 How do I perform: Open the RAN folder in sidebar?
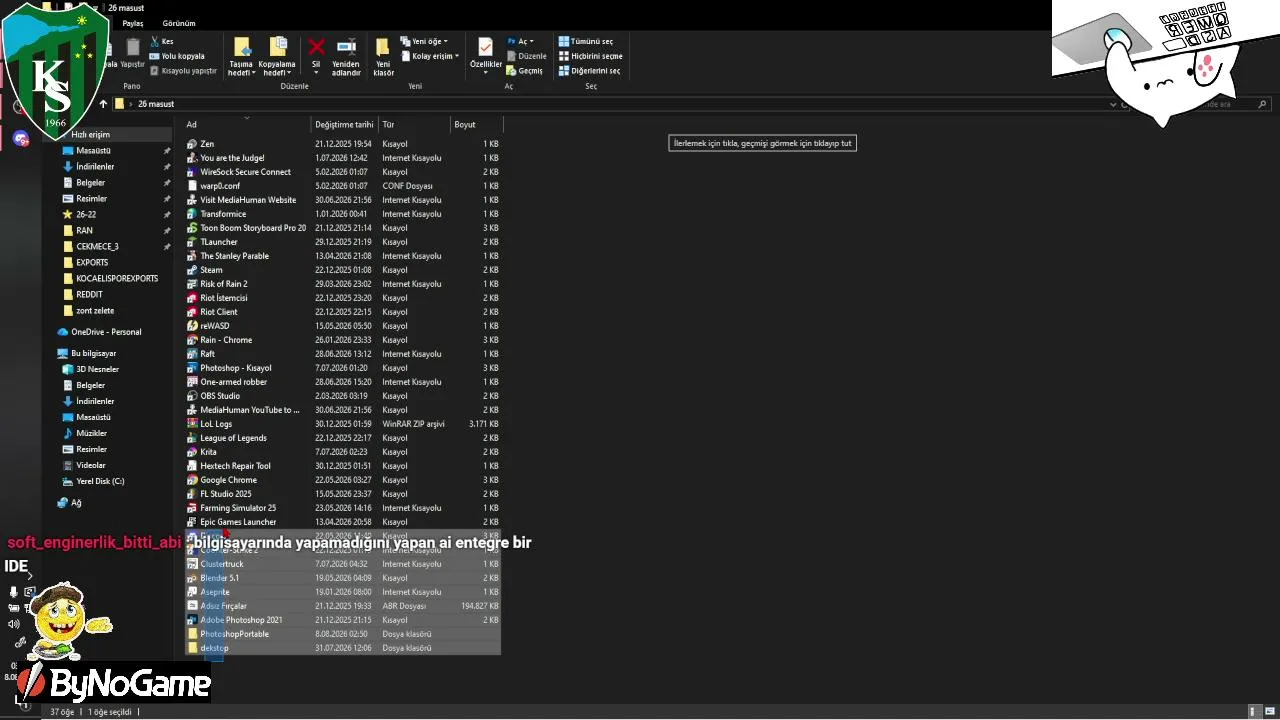click(x=84, y=231)
